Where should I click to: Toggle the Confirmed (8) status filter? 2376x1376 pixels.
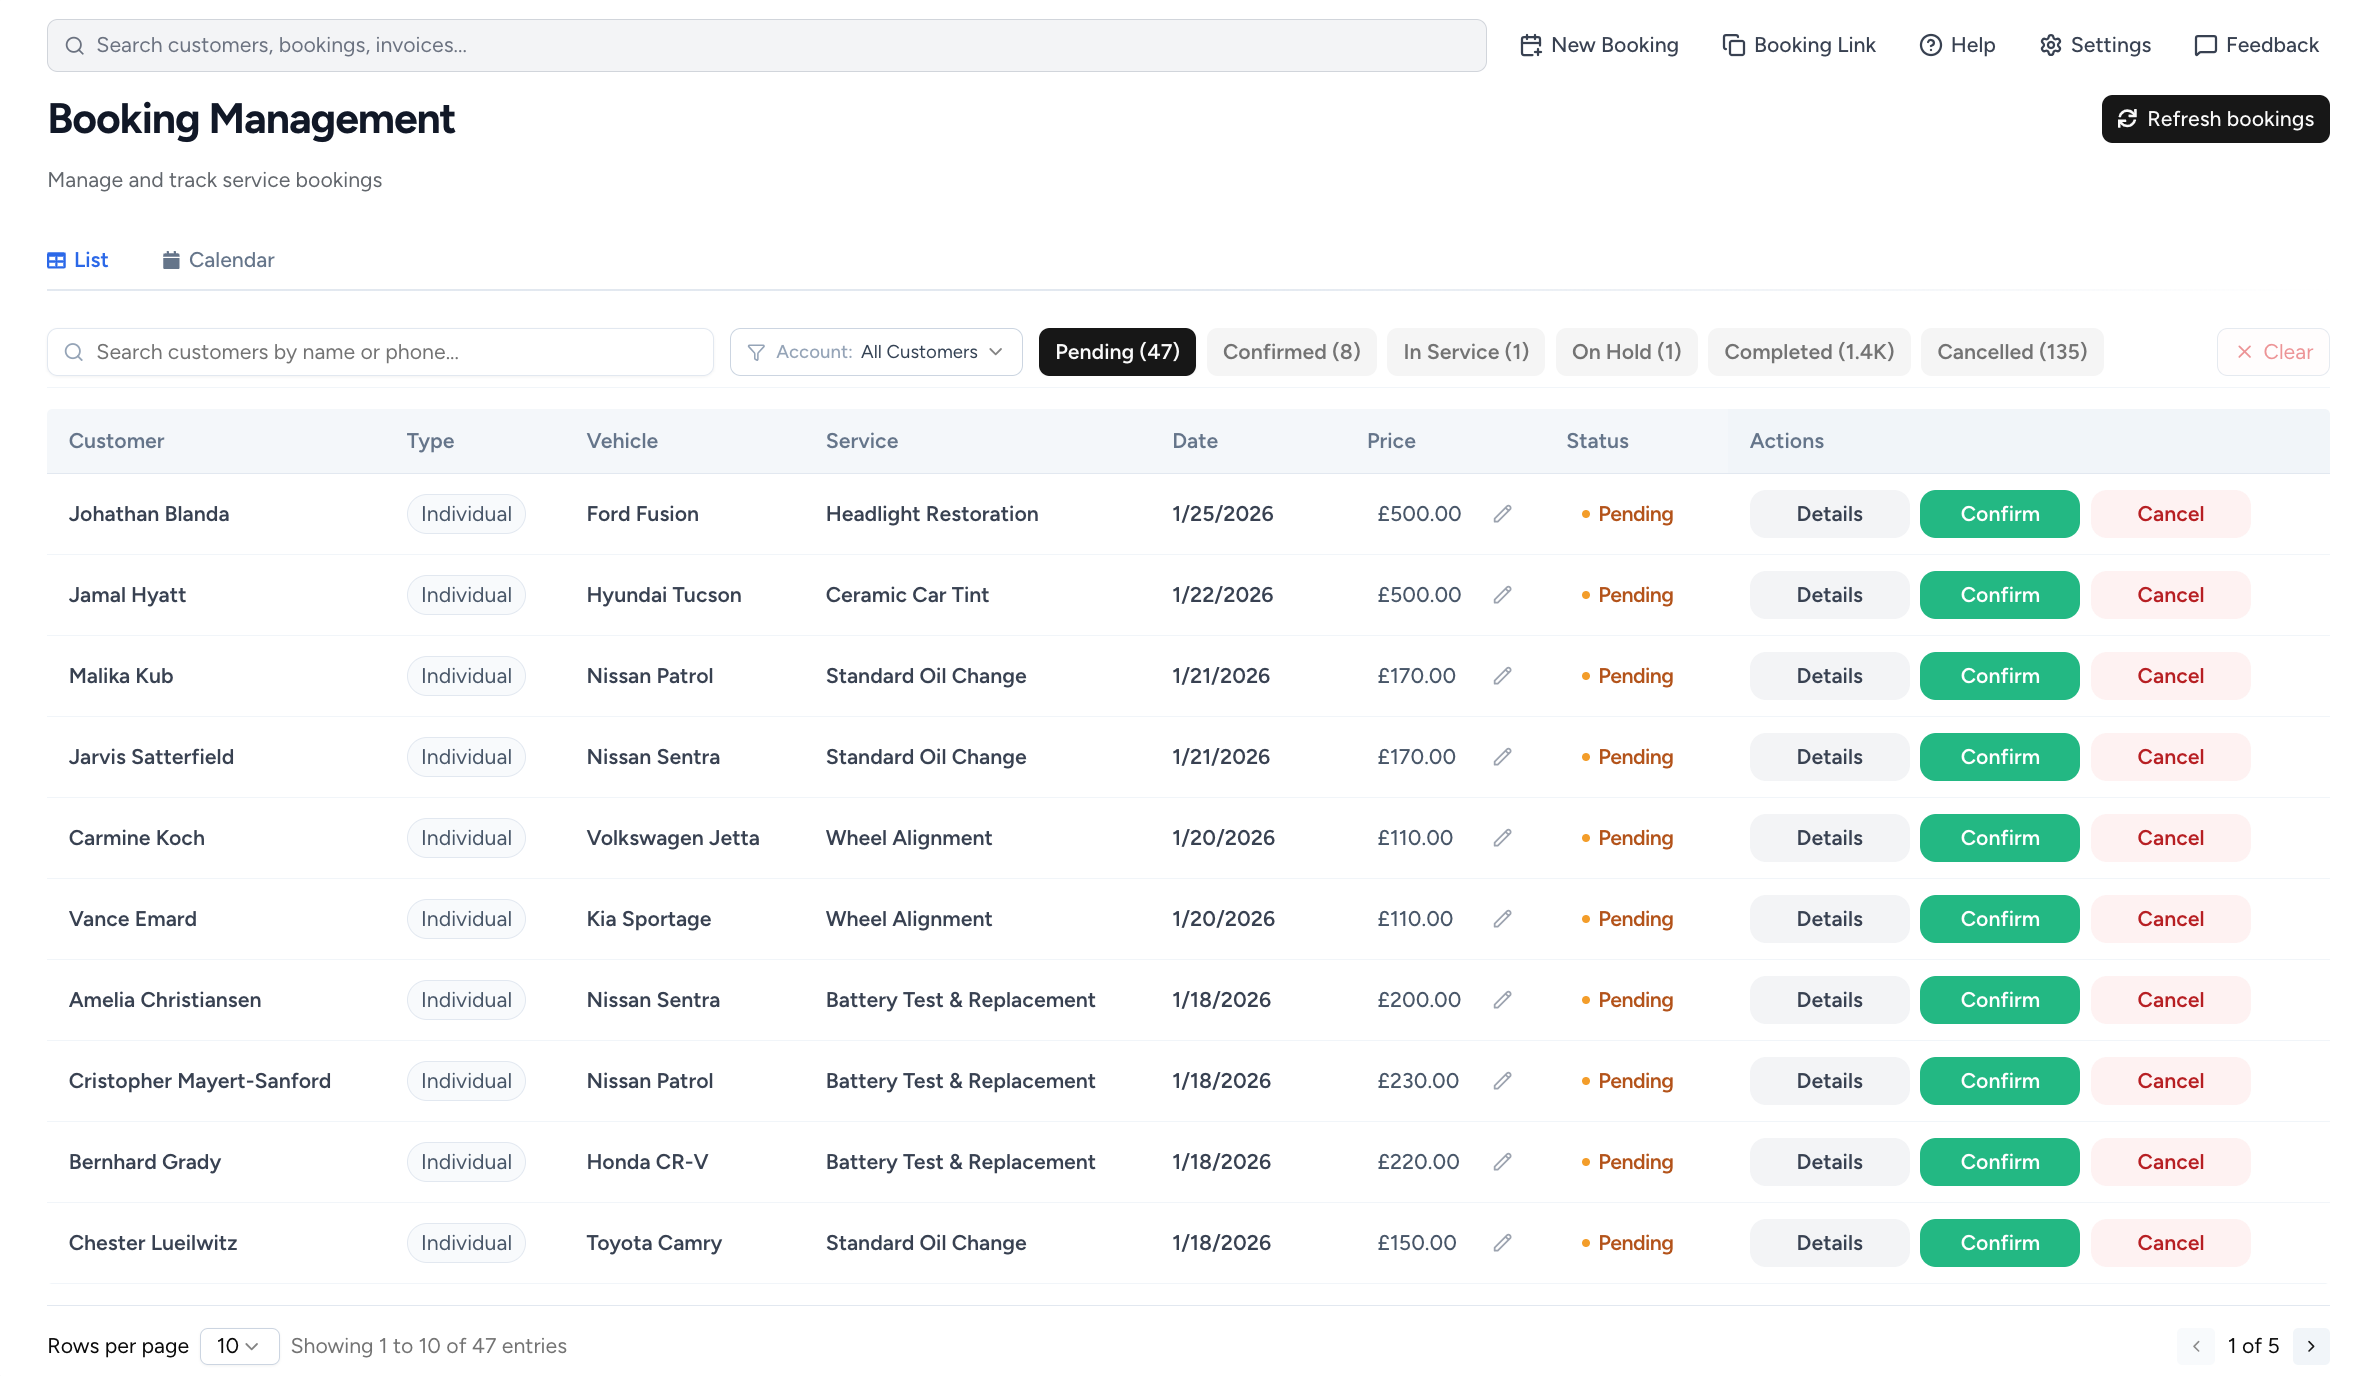coord(1291,352)
